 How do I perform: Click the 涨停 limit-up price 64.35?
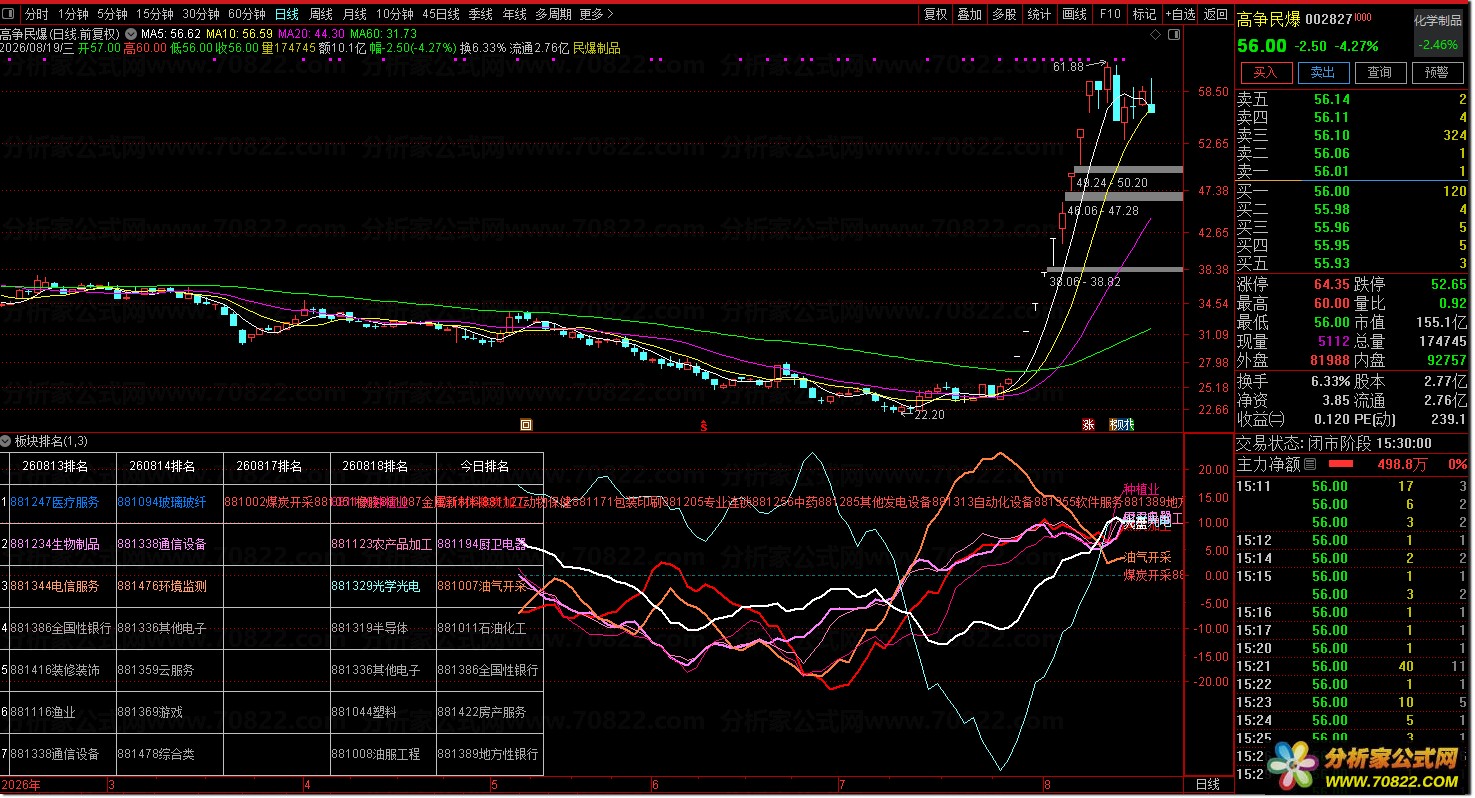(x=1332, y=284)
